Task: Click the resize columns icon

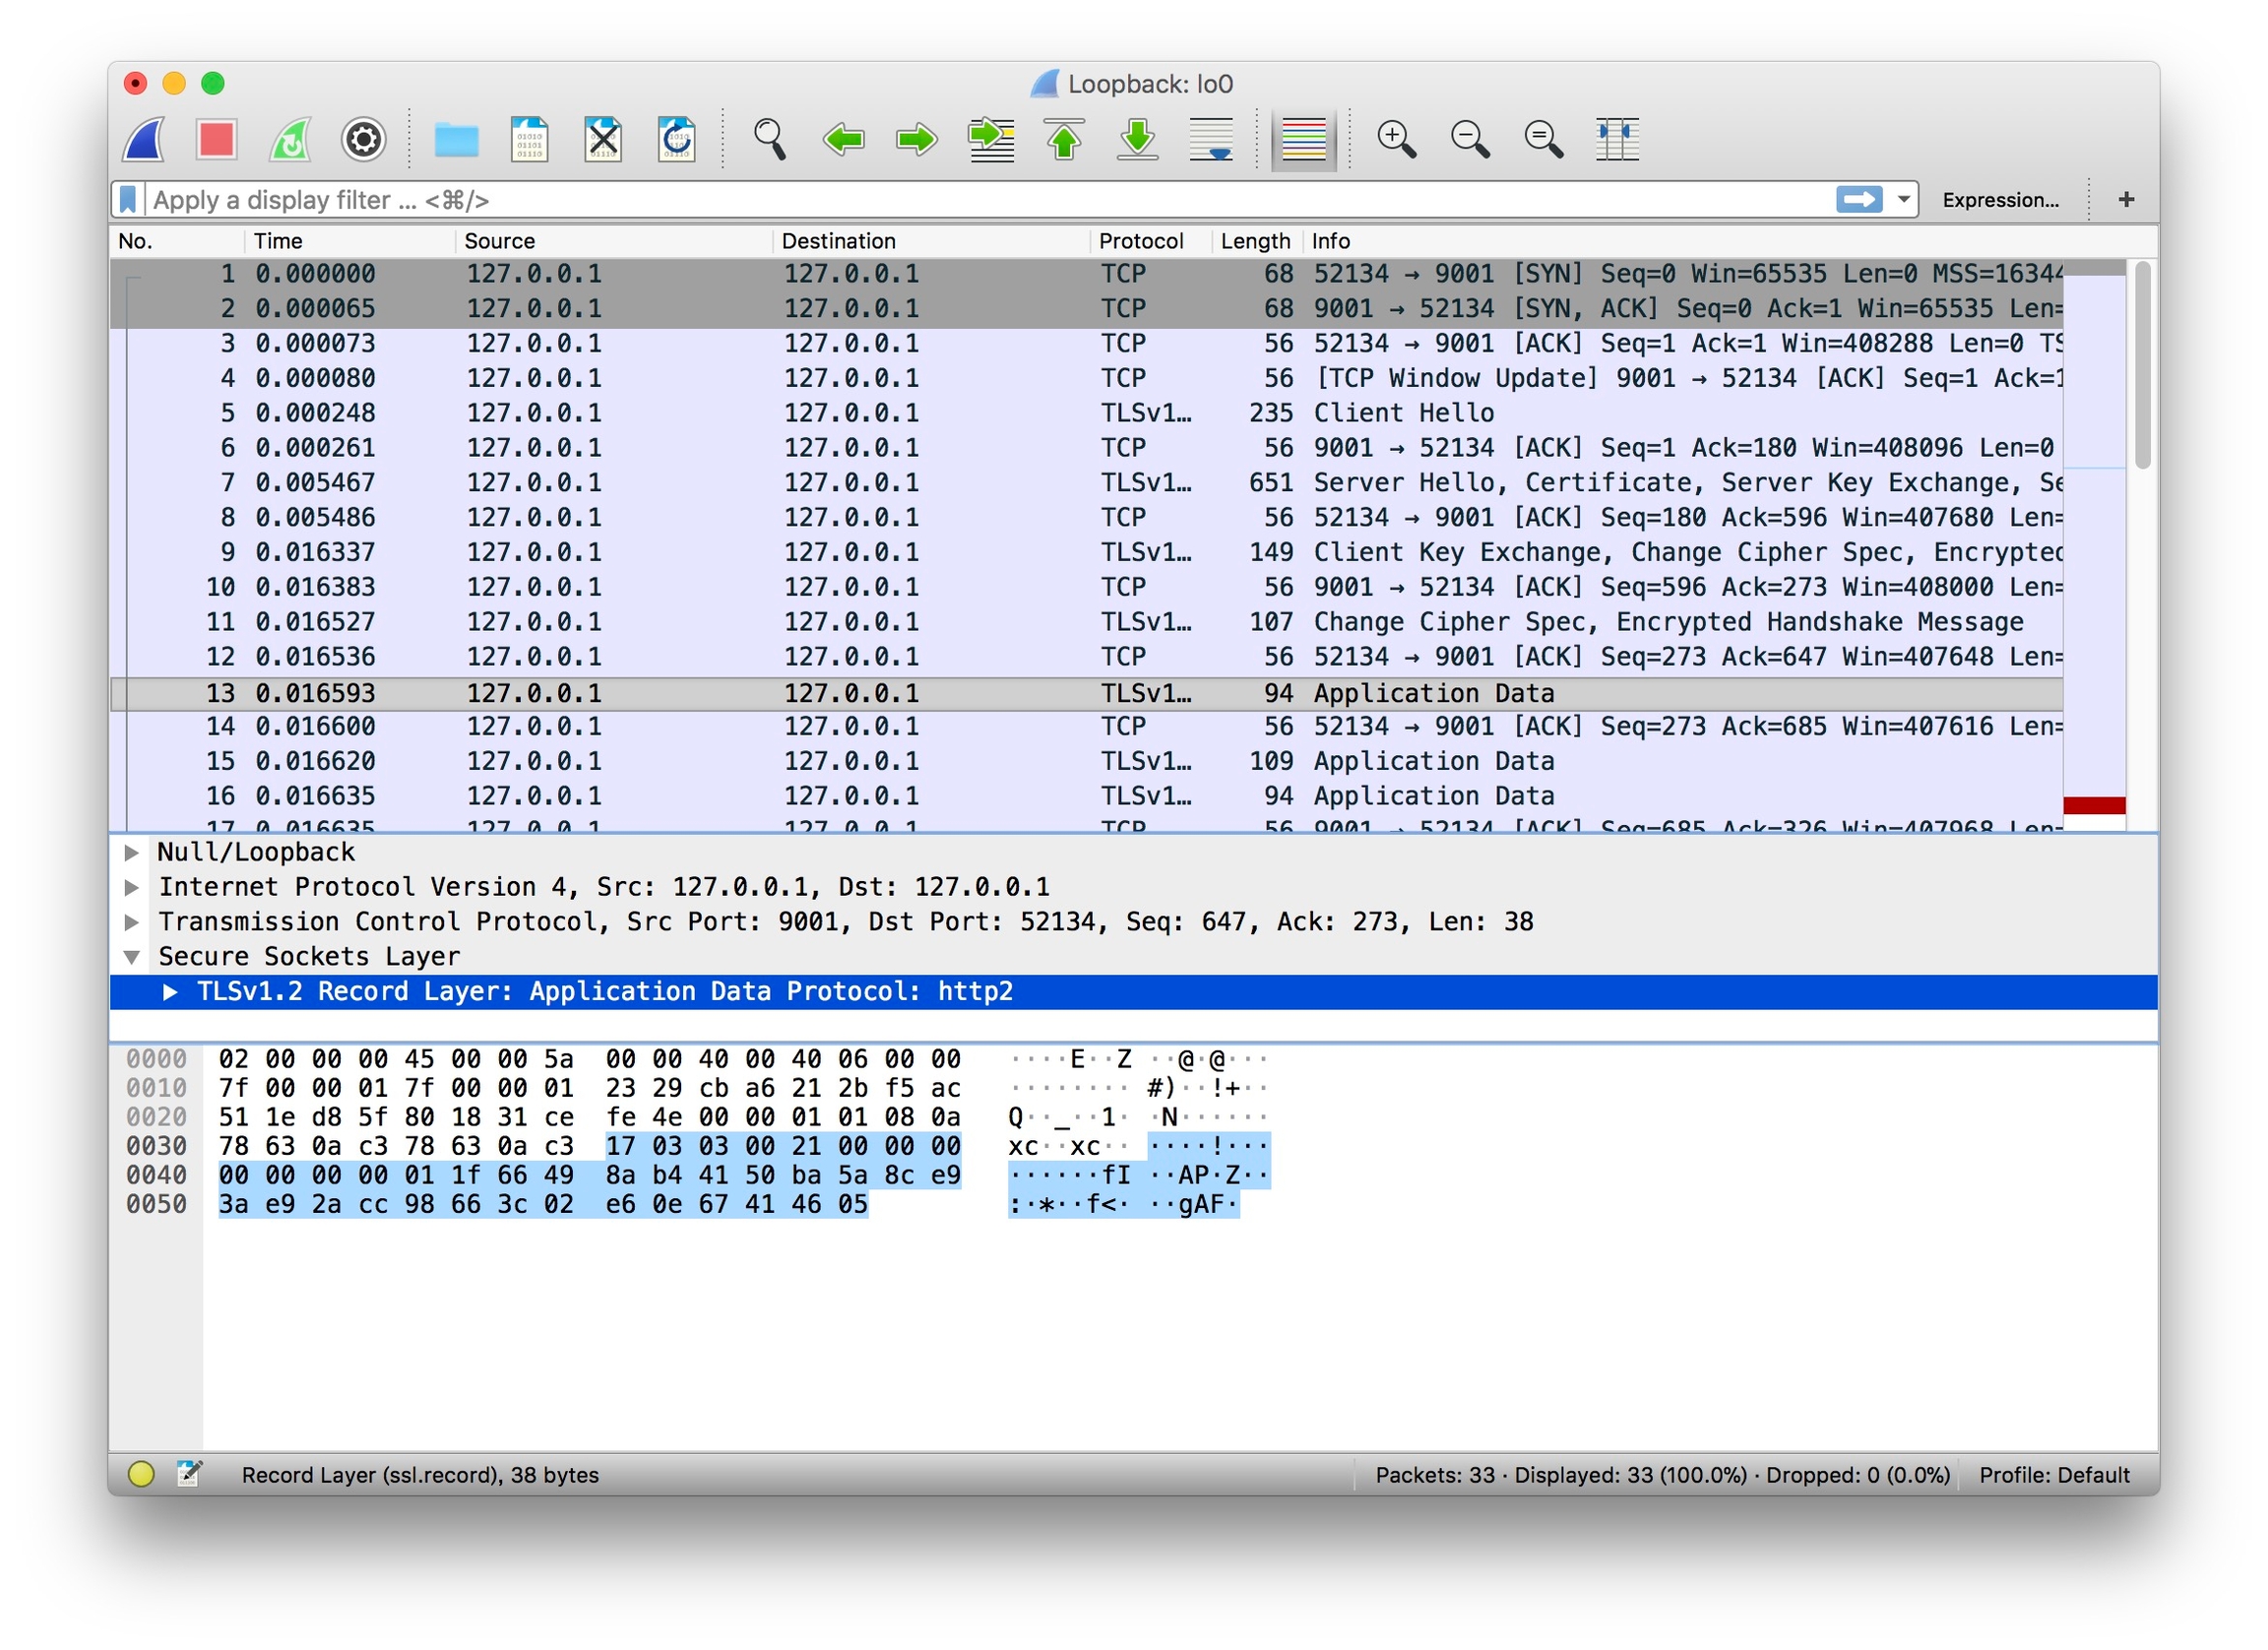Action: (1616, 139)
